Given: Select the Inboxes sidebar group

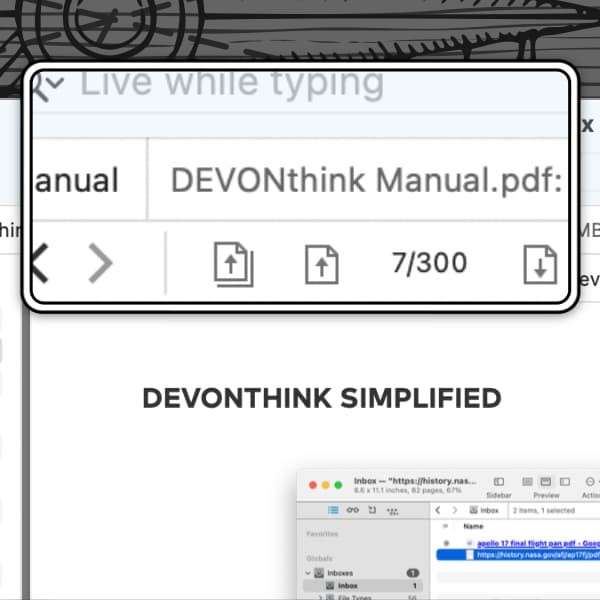Looking at the screenshot, I should 340,573.
